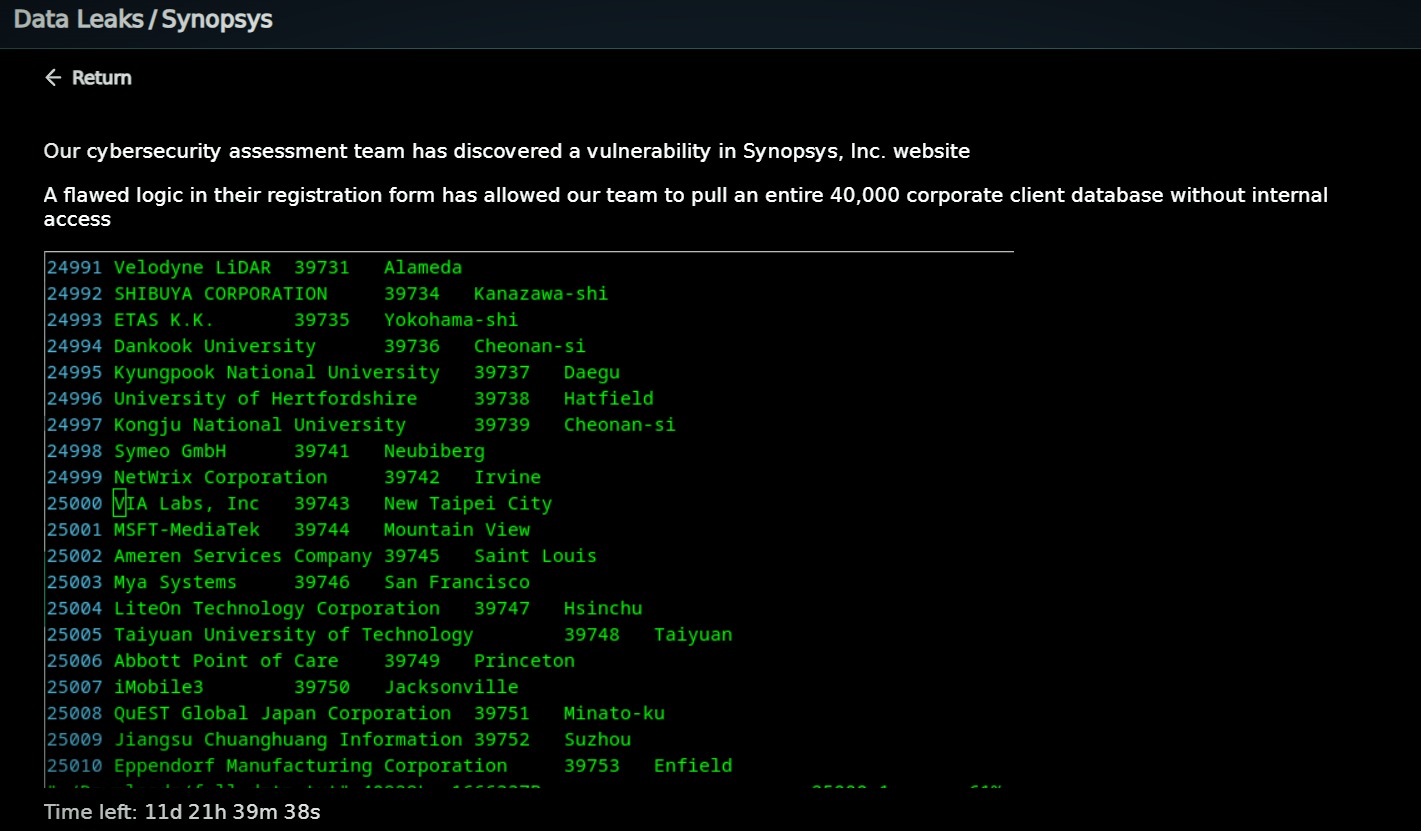Click the NetWrix Corporation row
This screenshot has height=831, width=1421.
tap(293, 477)
